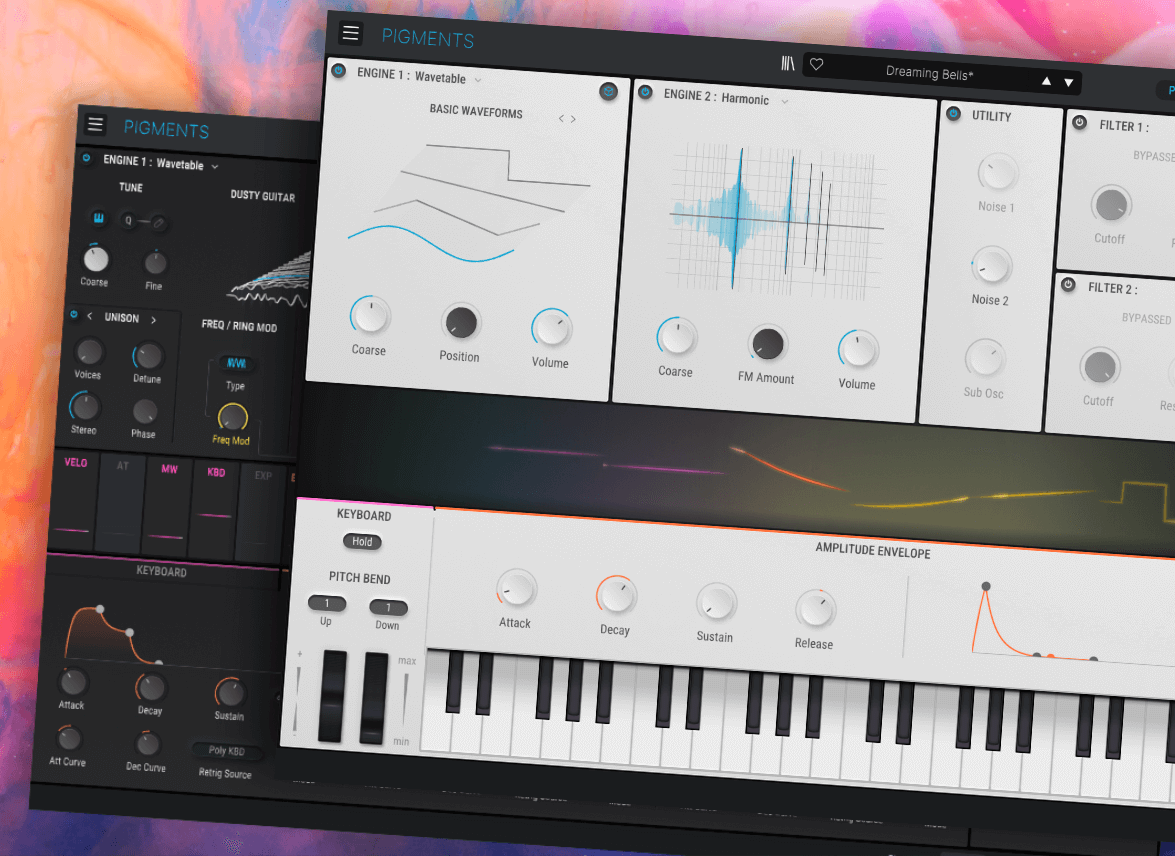
Task: Click the Engine 2 Coarse knob
Action: [677, 337]
